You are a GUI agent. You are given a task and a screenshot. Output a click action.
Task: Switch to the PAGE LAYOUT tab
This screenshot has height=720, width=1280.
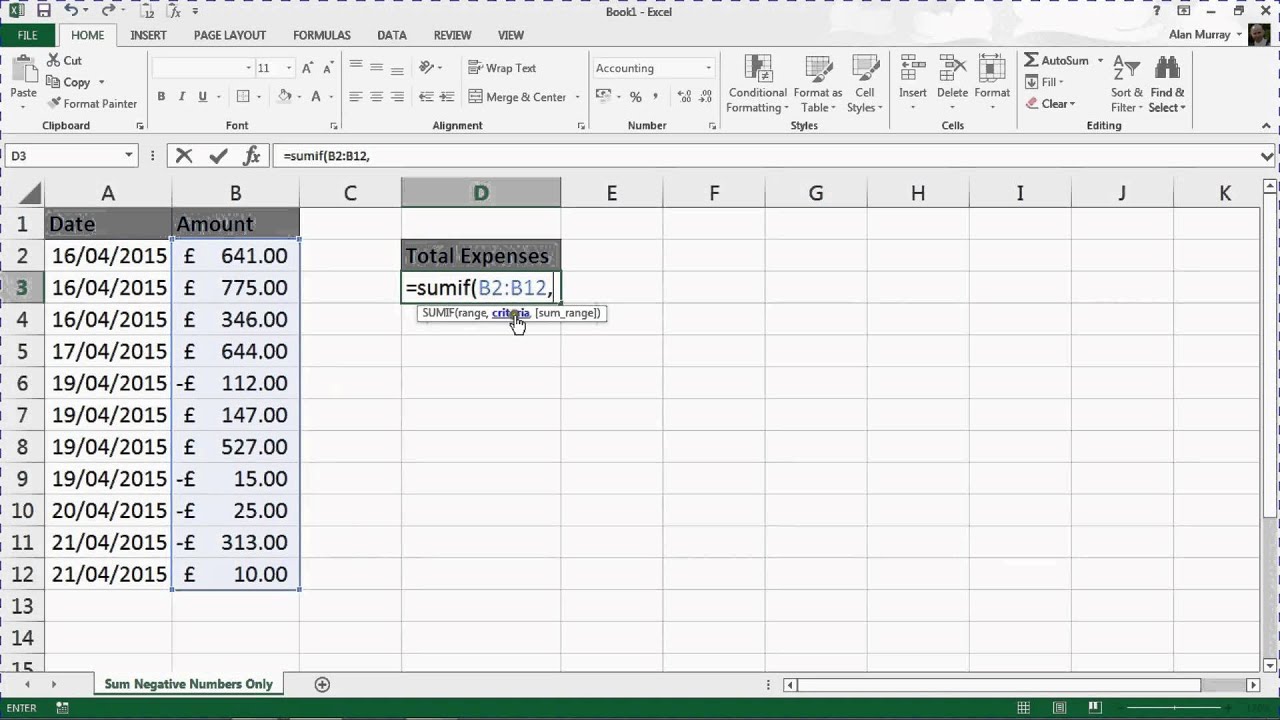(x=230, y=35)
